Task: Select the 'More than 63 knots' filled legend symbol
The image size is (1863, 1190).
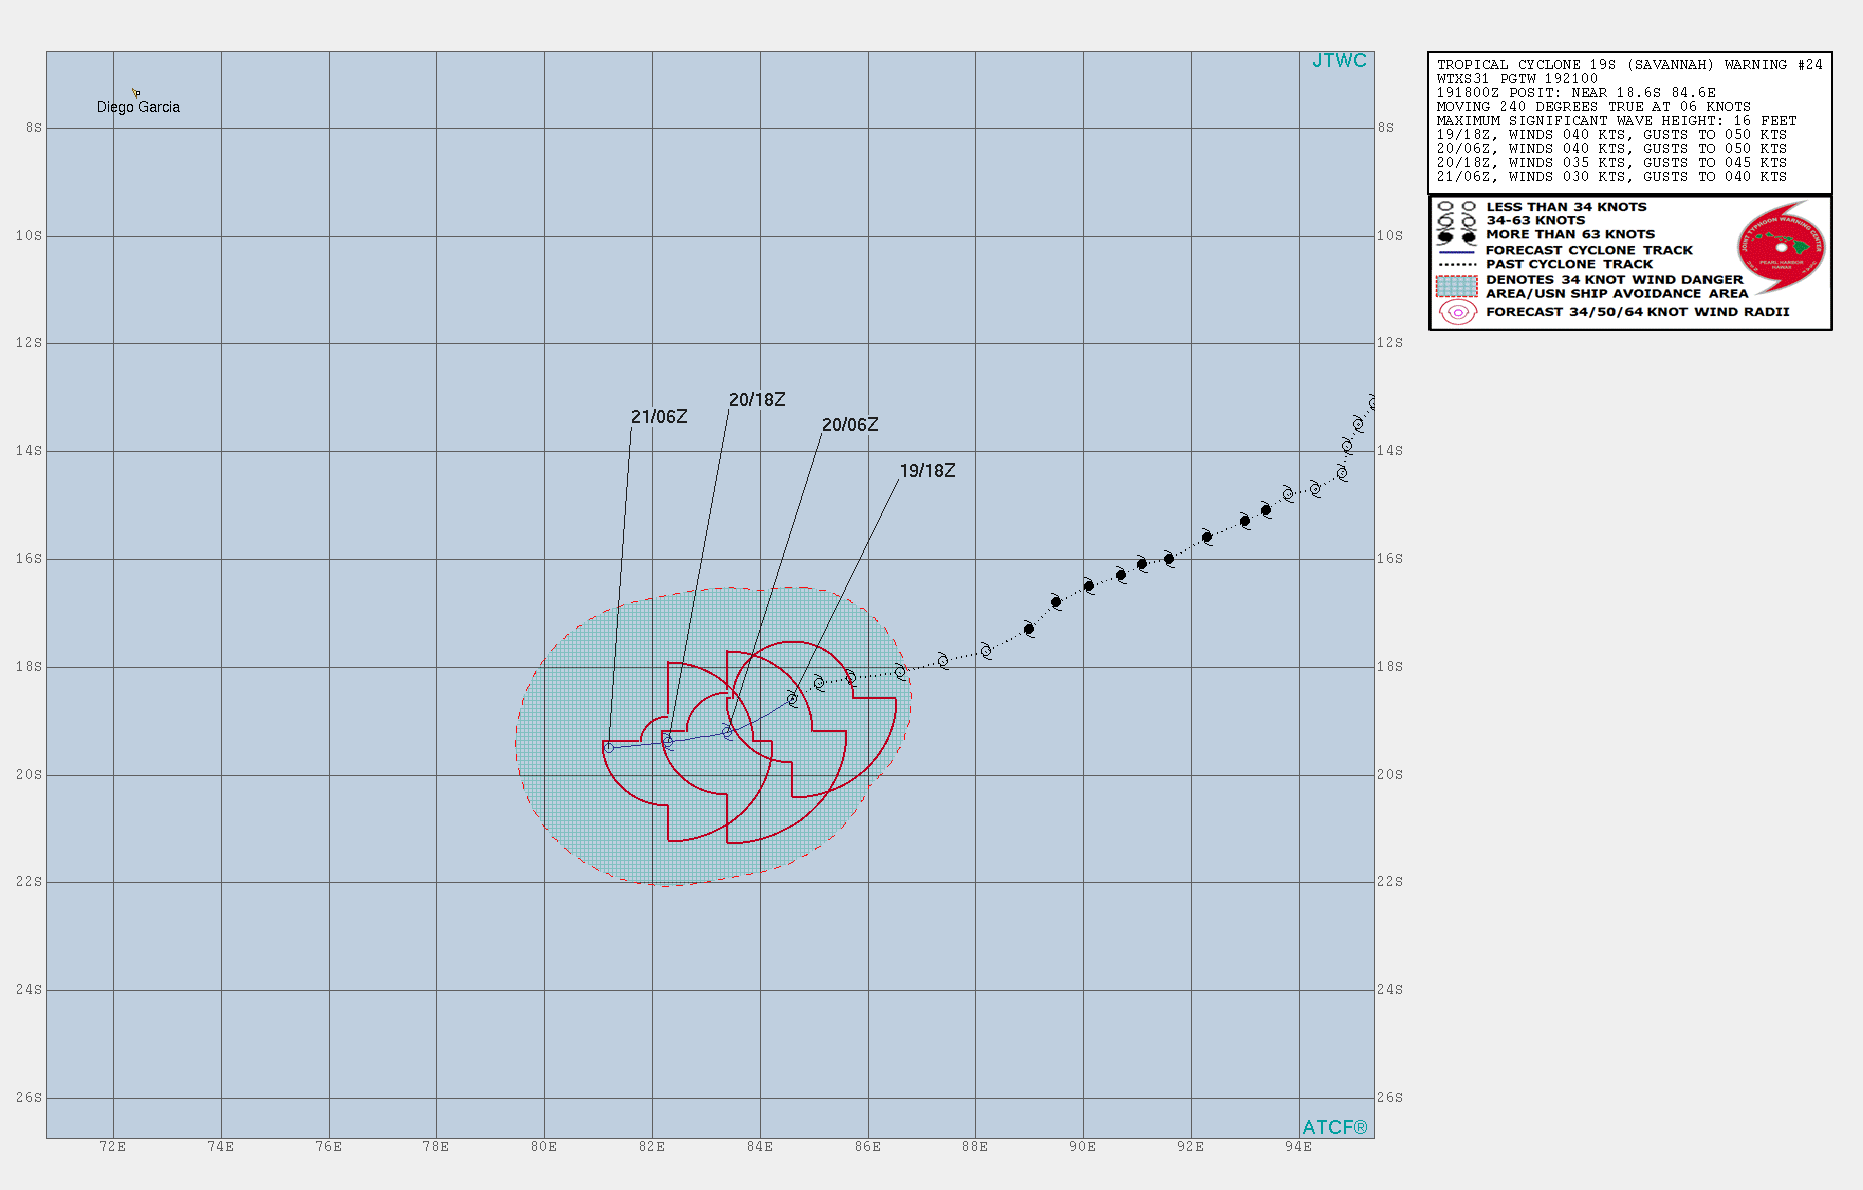Action: coord(1456,236)
